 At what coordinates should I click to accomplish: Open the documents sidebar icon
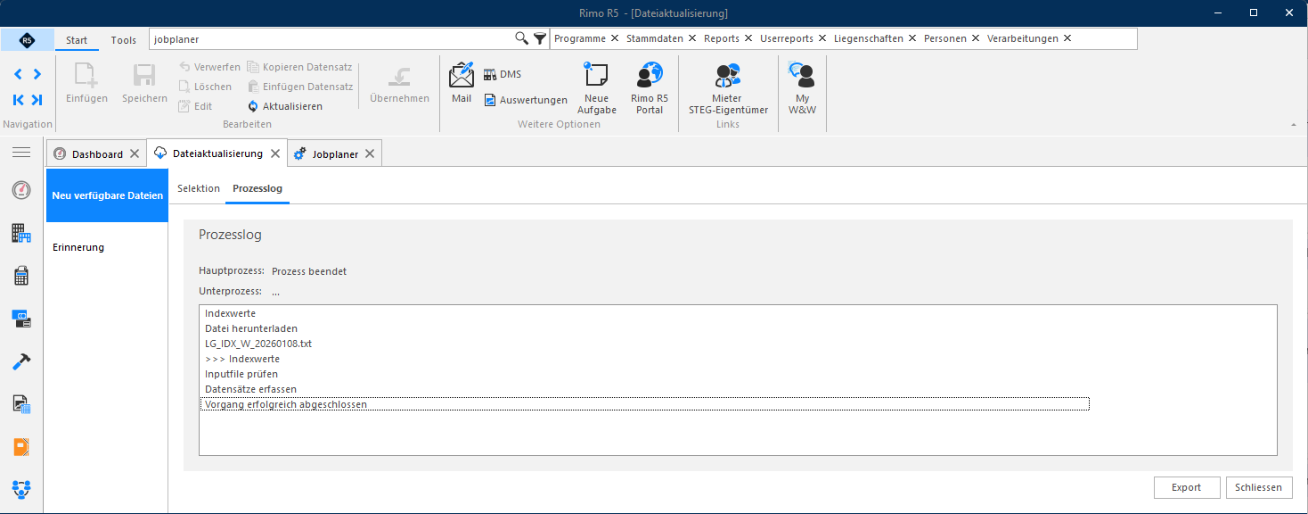[x=21, y=404]
